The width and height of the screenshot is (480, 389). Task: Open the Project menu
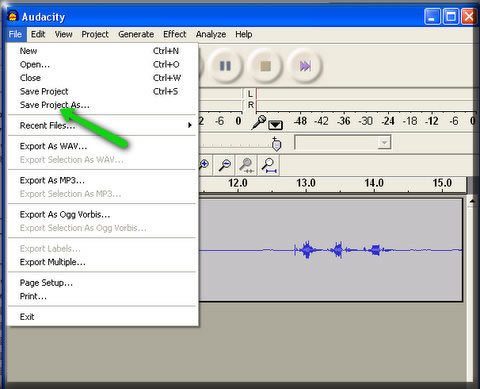tap(95, 34)
